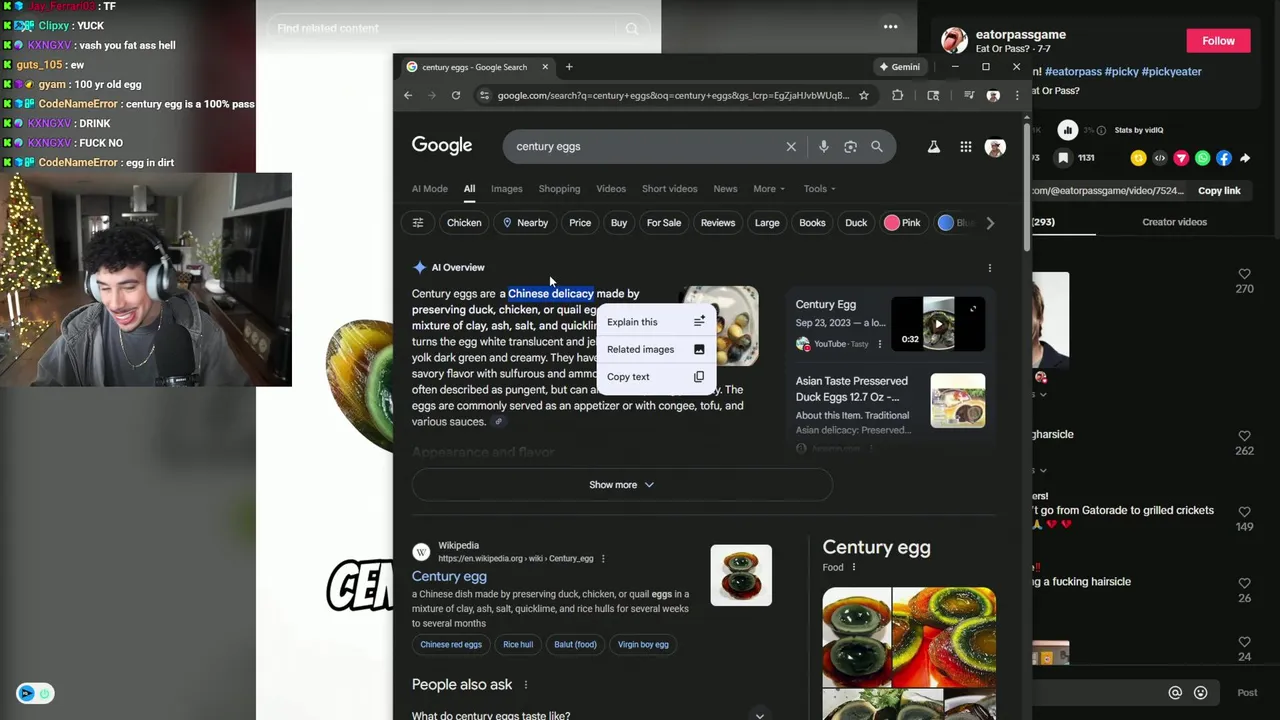Open the Google apps grid
The image size is (1280, 720).
tap(966, 147)
